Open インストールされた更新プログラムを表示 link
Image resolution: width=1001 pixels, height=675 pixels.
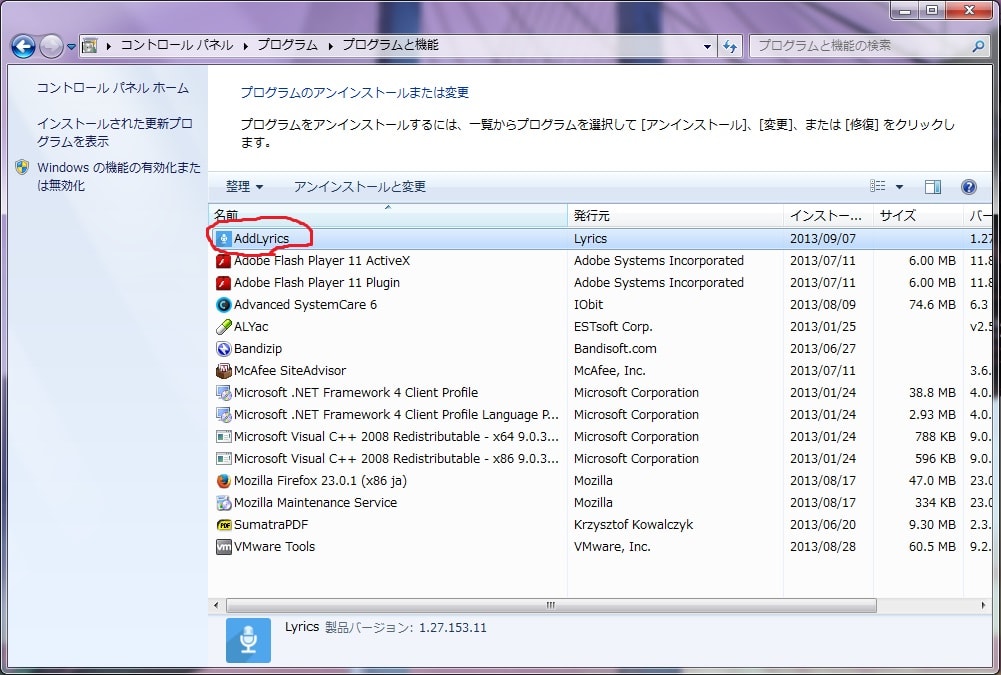pos(114,132)
